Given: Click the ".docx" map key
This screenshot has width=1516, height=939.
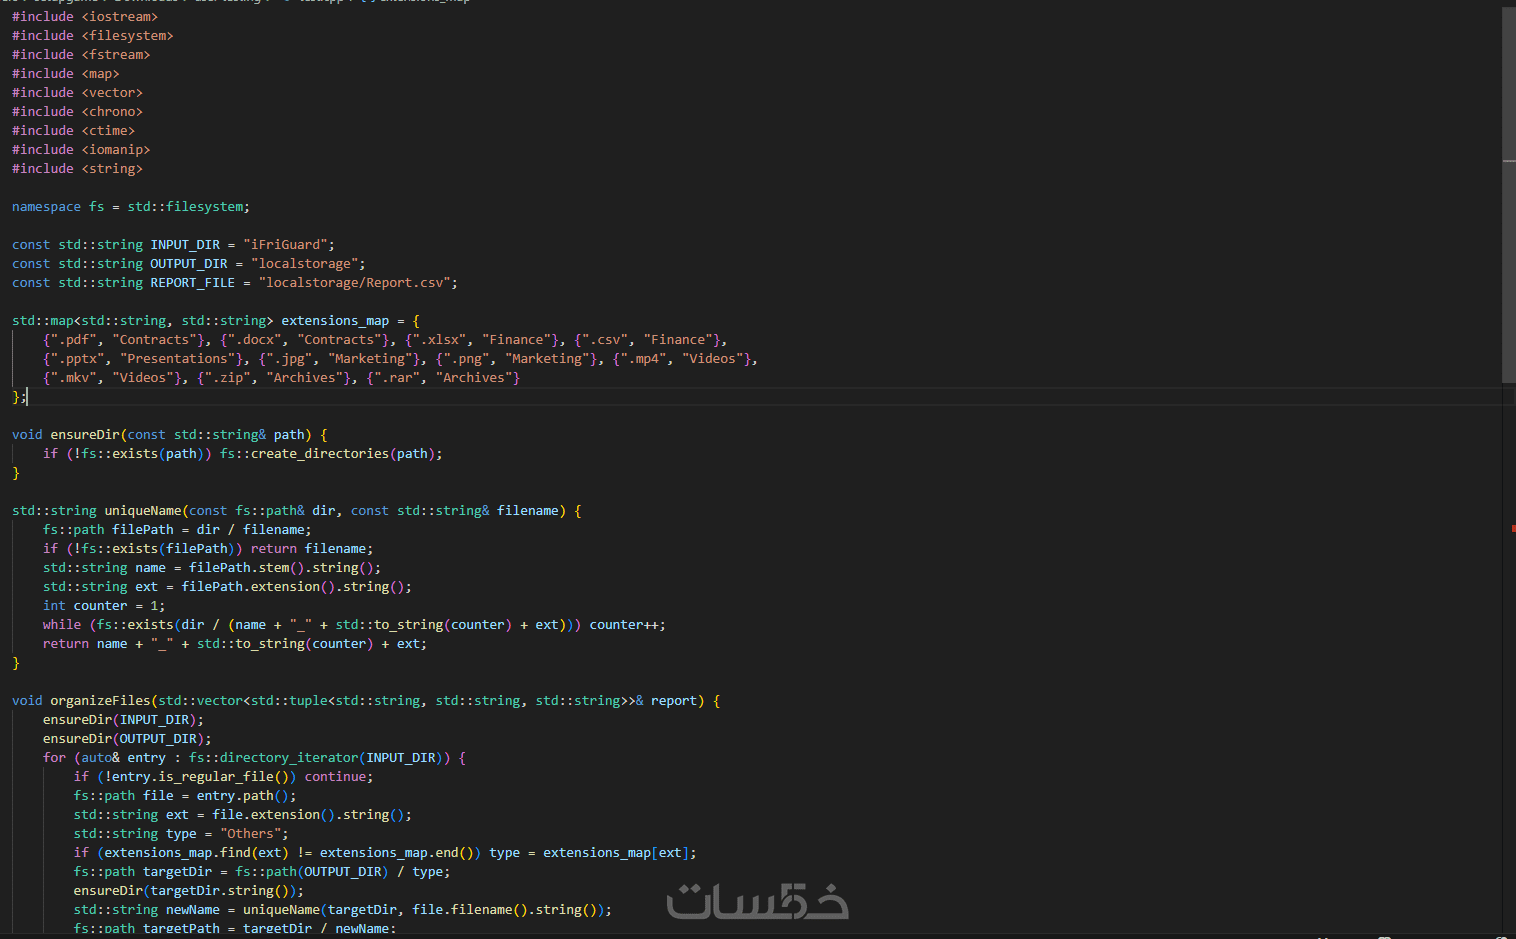Looking at the screenshot, I should coord(255,340).
